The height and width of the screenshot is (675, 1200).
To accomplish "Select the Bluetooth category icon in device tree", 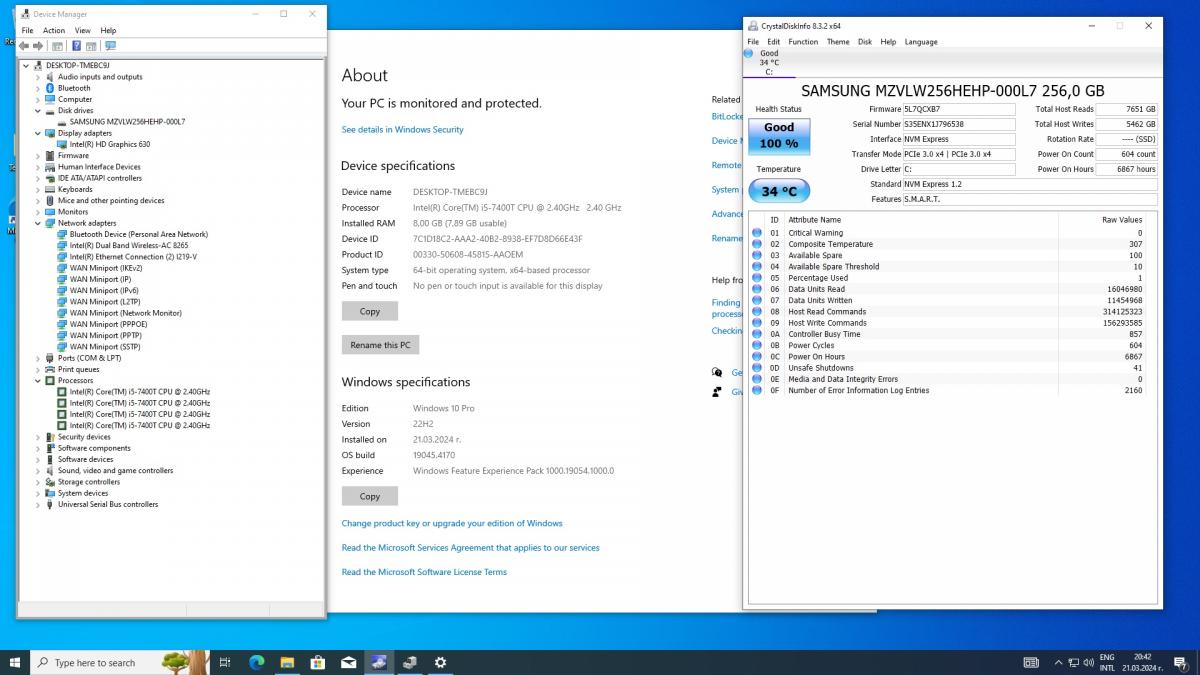I will (x=50, y=88).
